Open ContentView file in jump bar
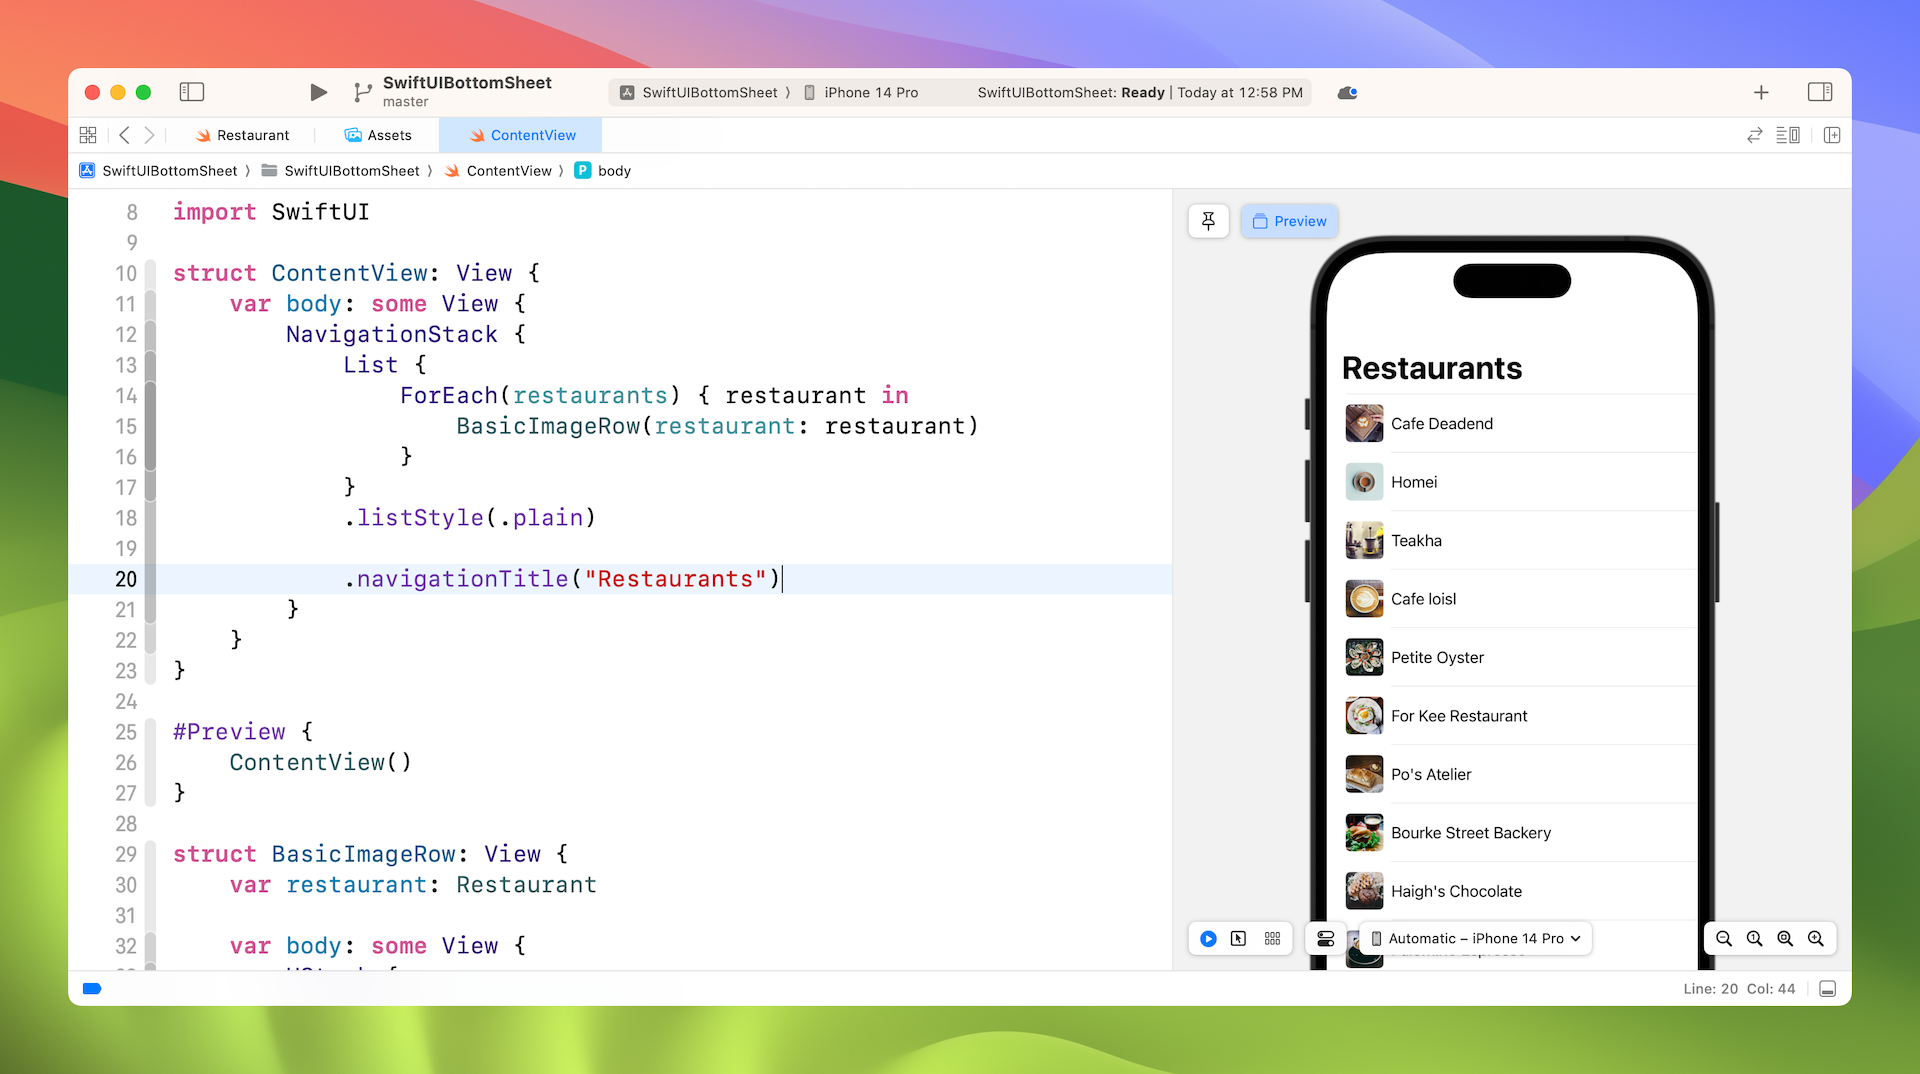This screenshot has height=1074, width=1920. click(x=498, y=171)
